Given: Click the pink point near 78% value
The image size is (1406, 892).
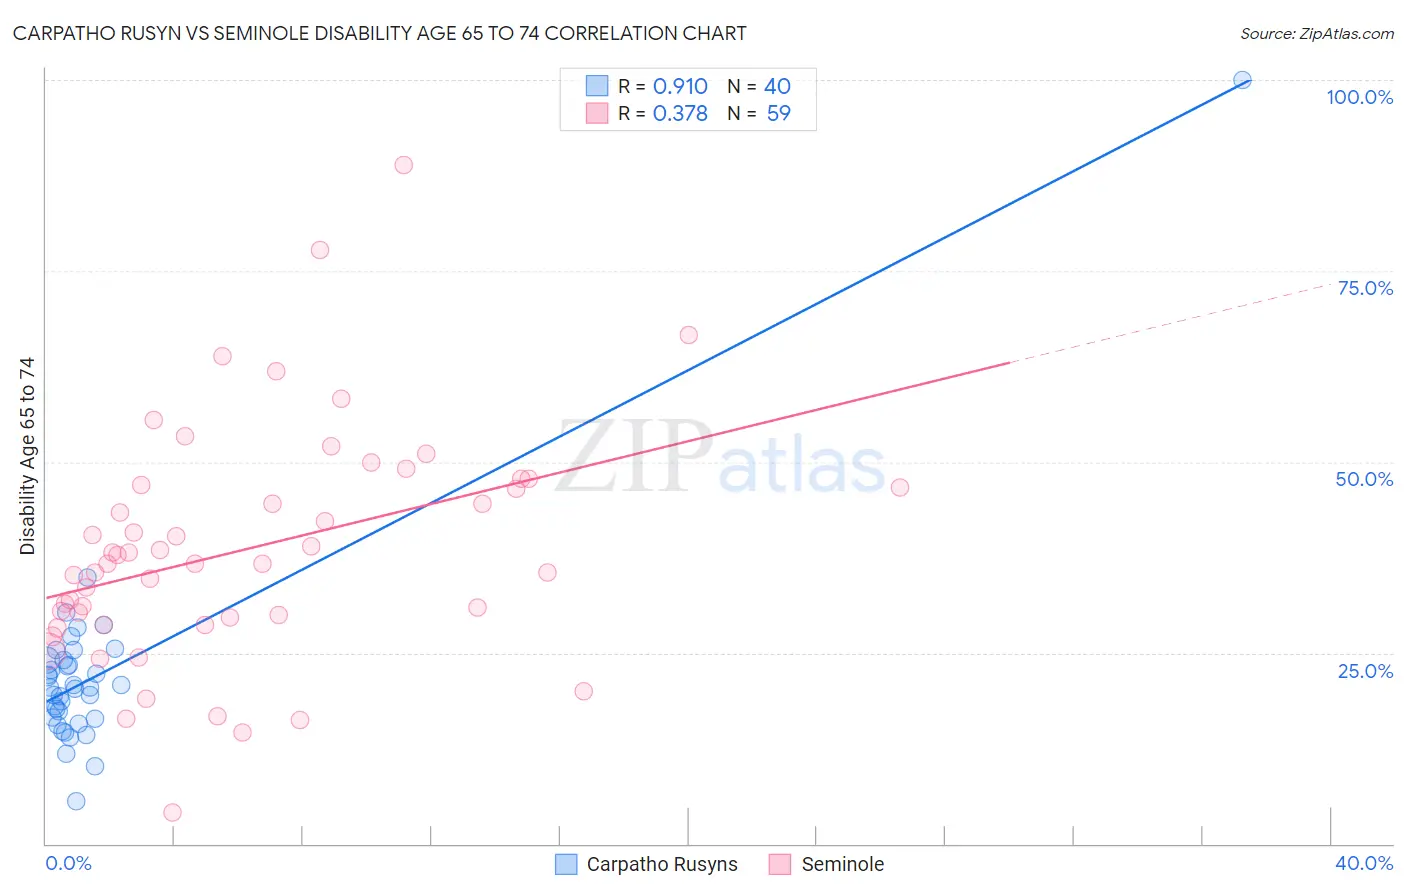Looking at the screenshot, I should pos(320,250).
